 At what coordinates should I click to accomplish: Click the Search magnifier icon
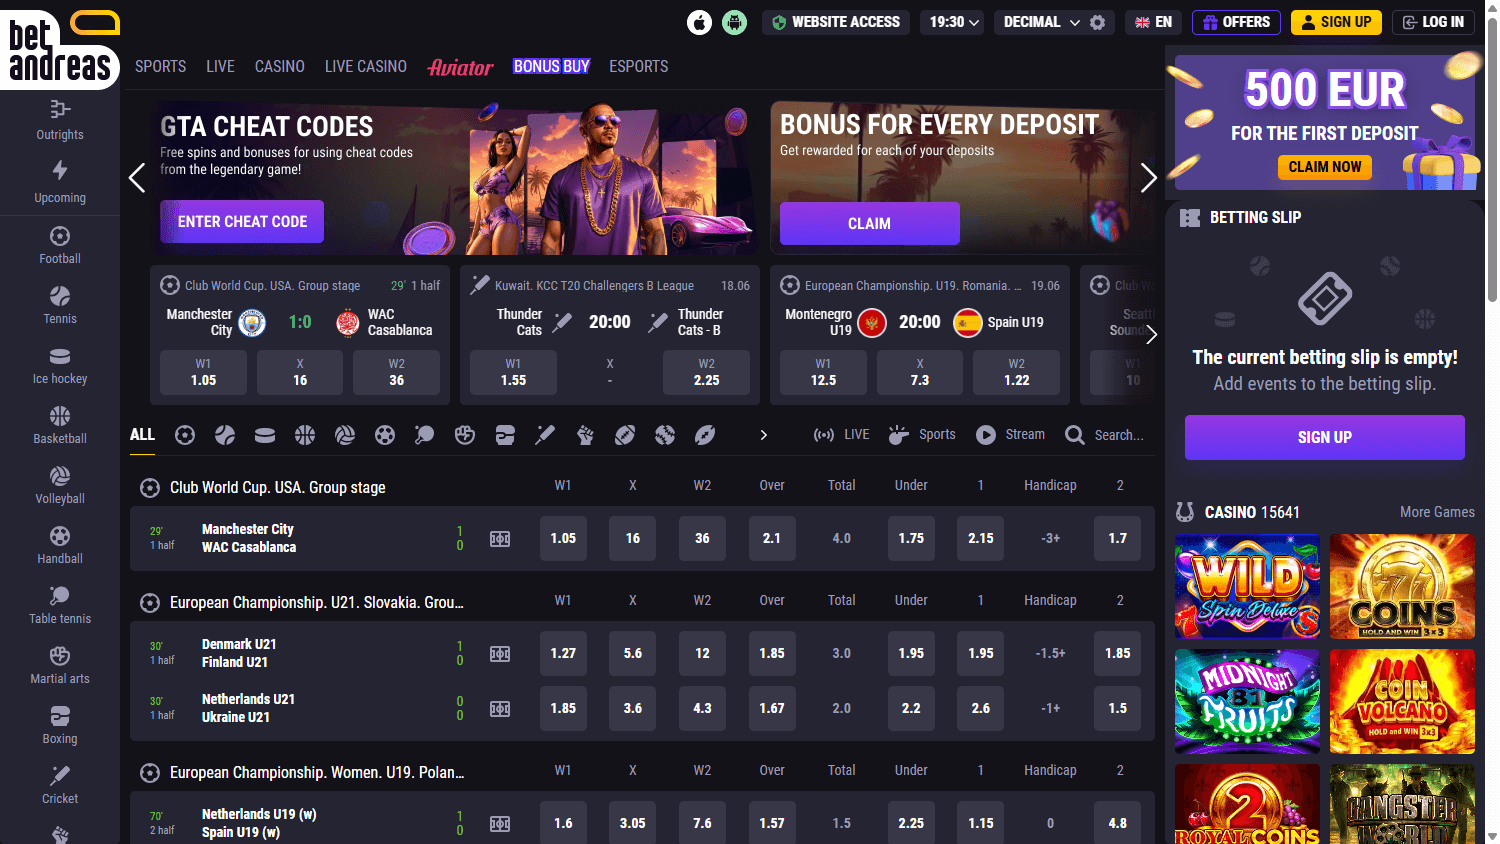point(1074,435)
